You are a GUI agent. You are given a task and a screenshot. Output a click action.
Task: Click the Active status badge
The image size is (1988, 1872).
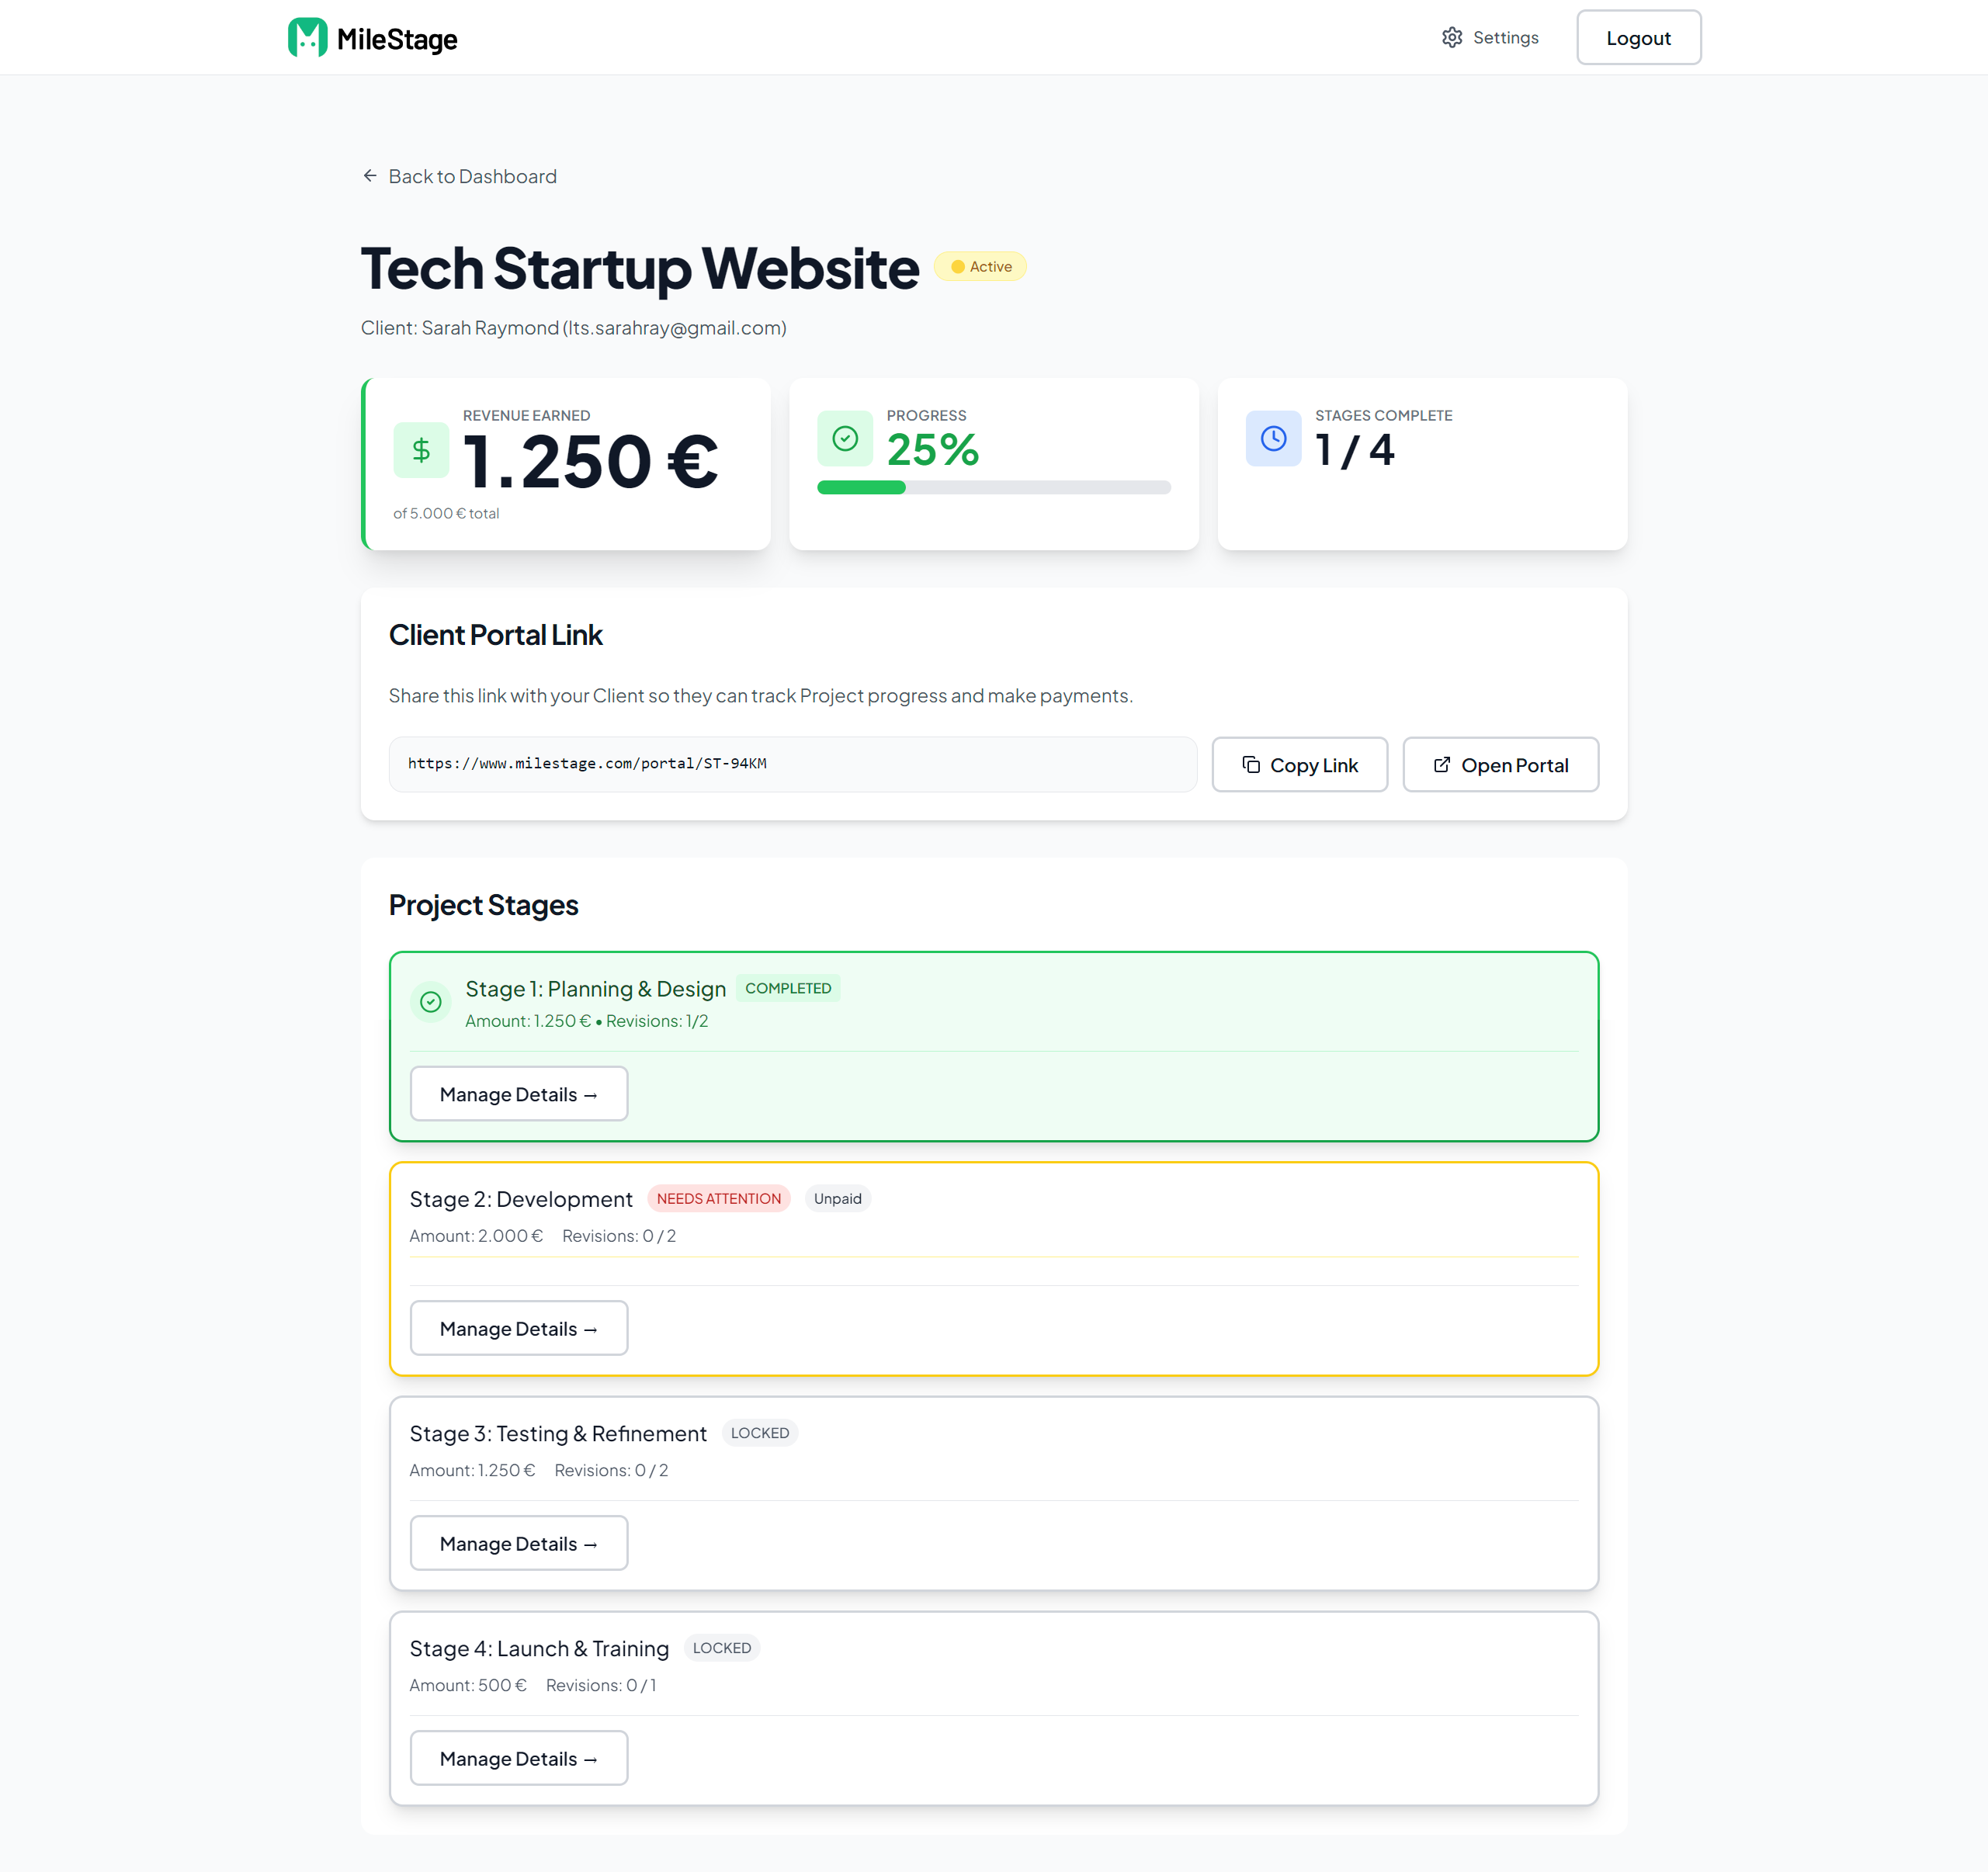point(980,266)
